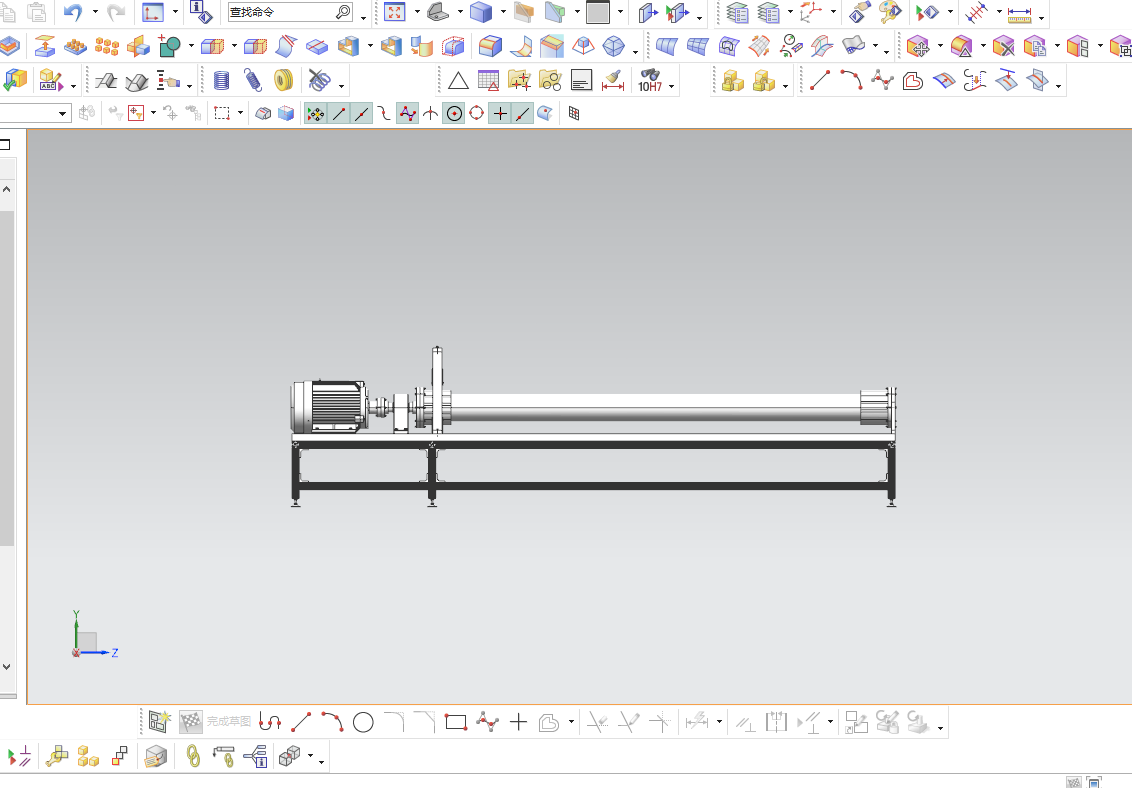Click the yellow tape roll icon

click(x=284, y=80)
